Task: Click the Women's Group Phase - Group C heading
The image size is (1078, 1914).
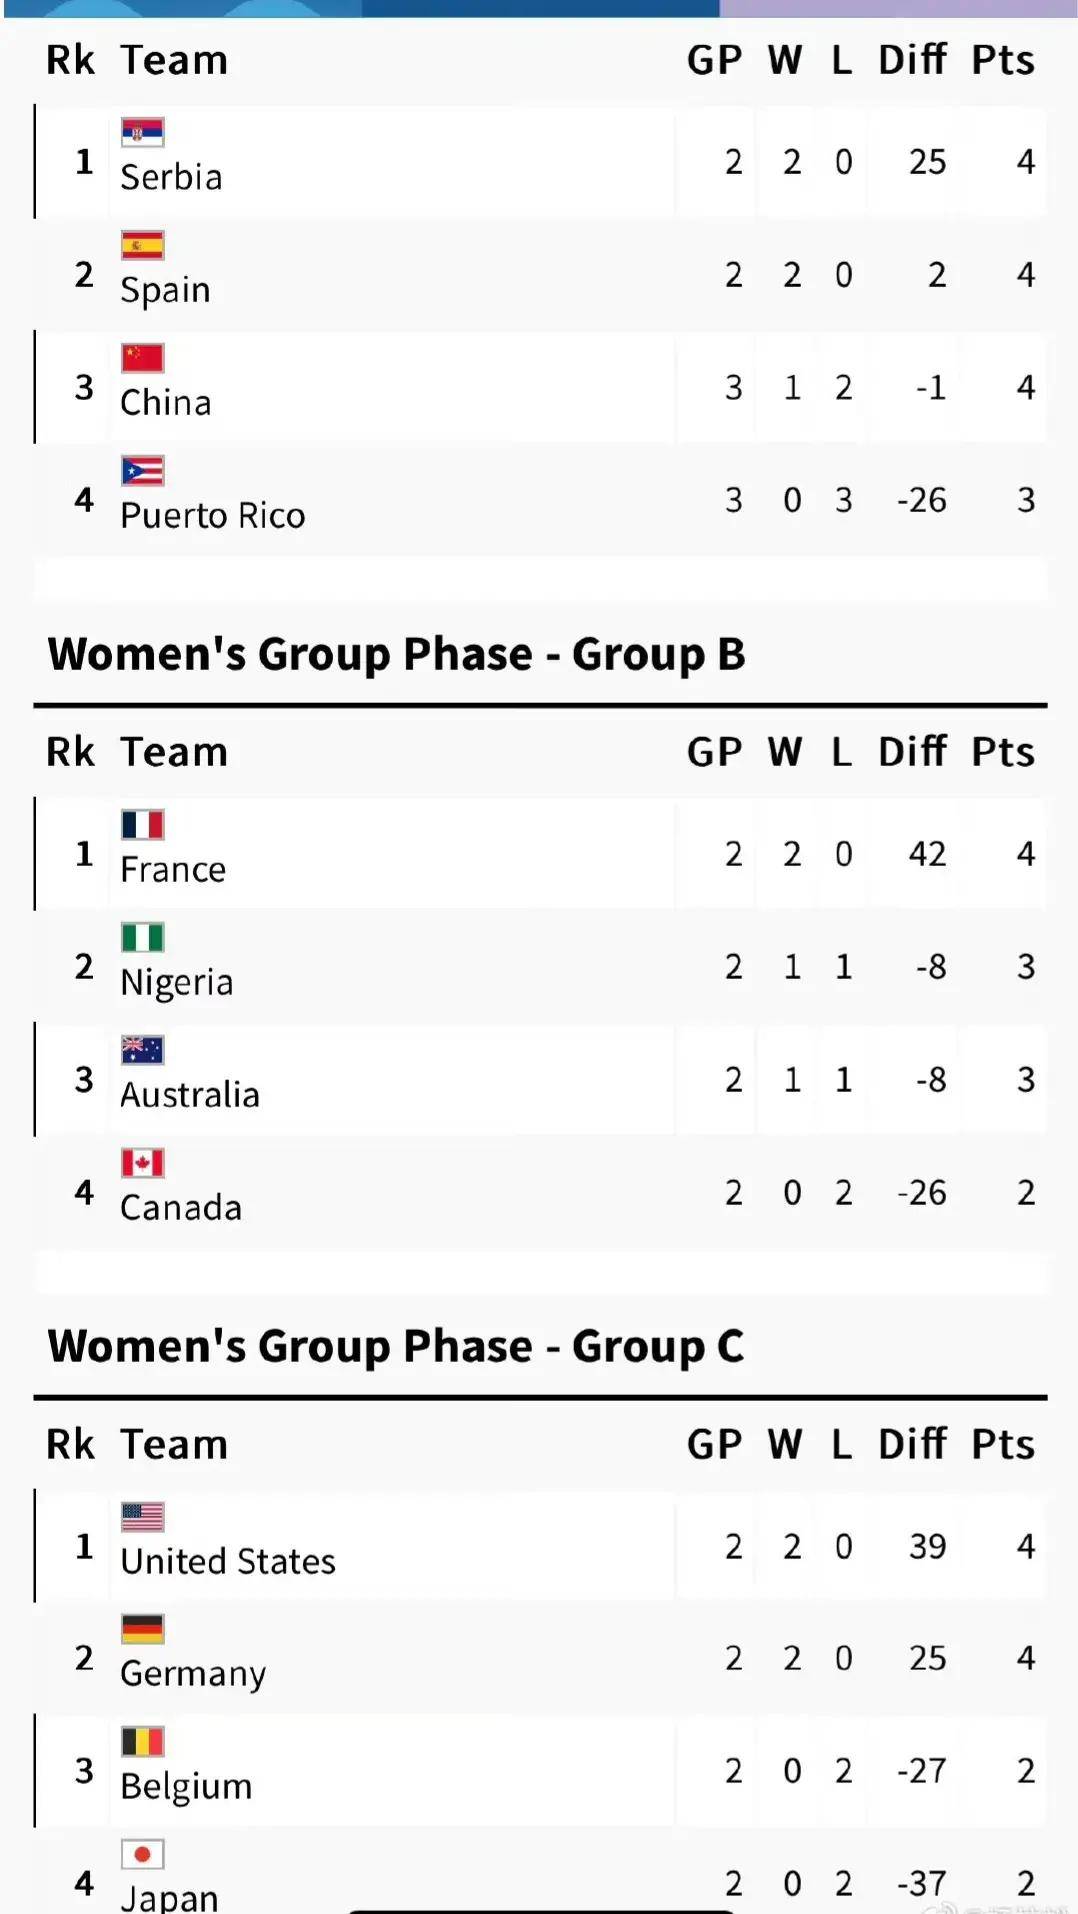Action: [395, 1346]
